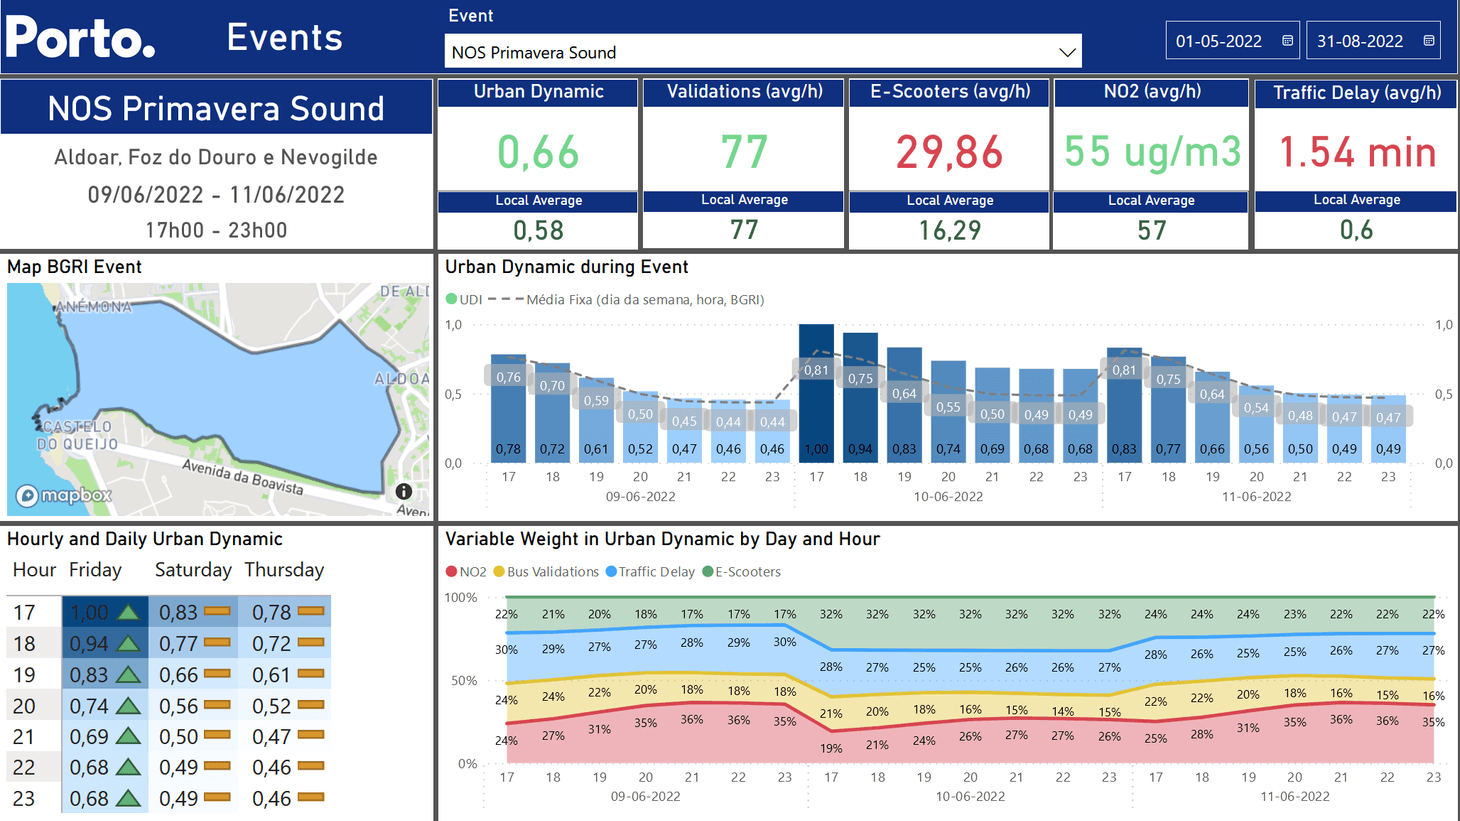The width and height of the screenshot is (1460, 821).
Task: Expand the Event dropdown chevron
Action: 1067,52
